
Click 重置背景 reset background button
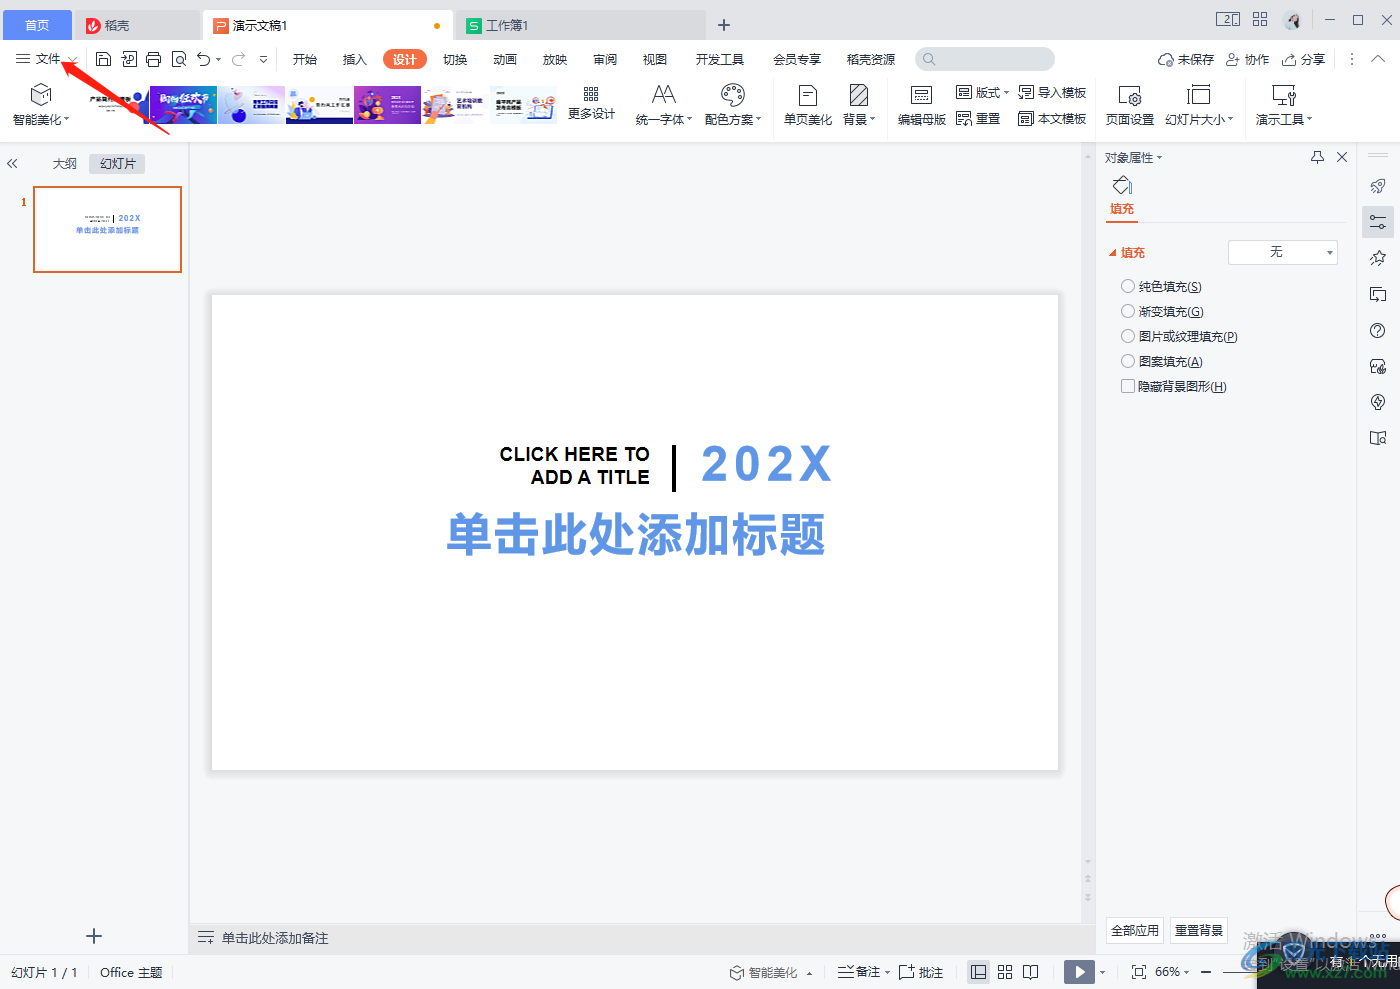[1199, 930]
